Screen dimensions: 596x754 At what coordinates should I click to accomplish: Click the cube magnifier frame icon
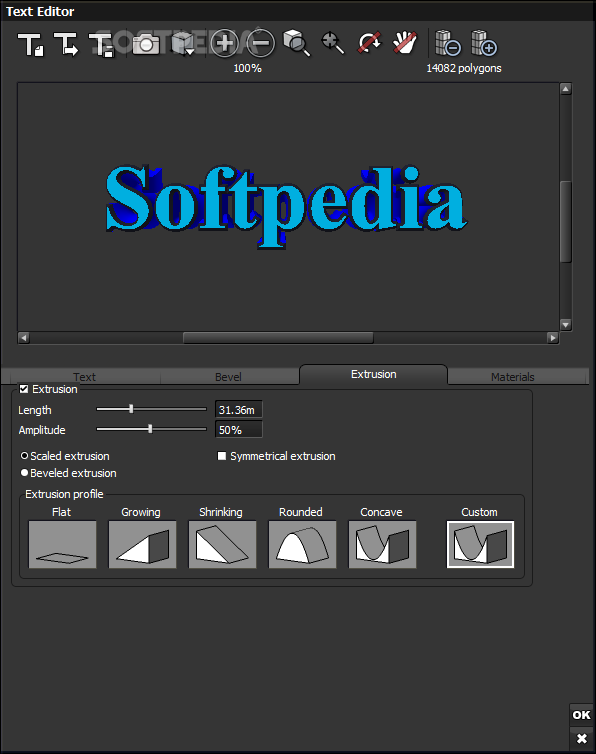tap(296, 43)
